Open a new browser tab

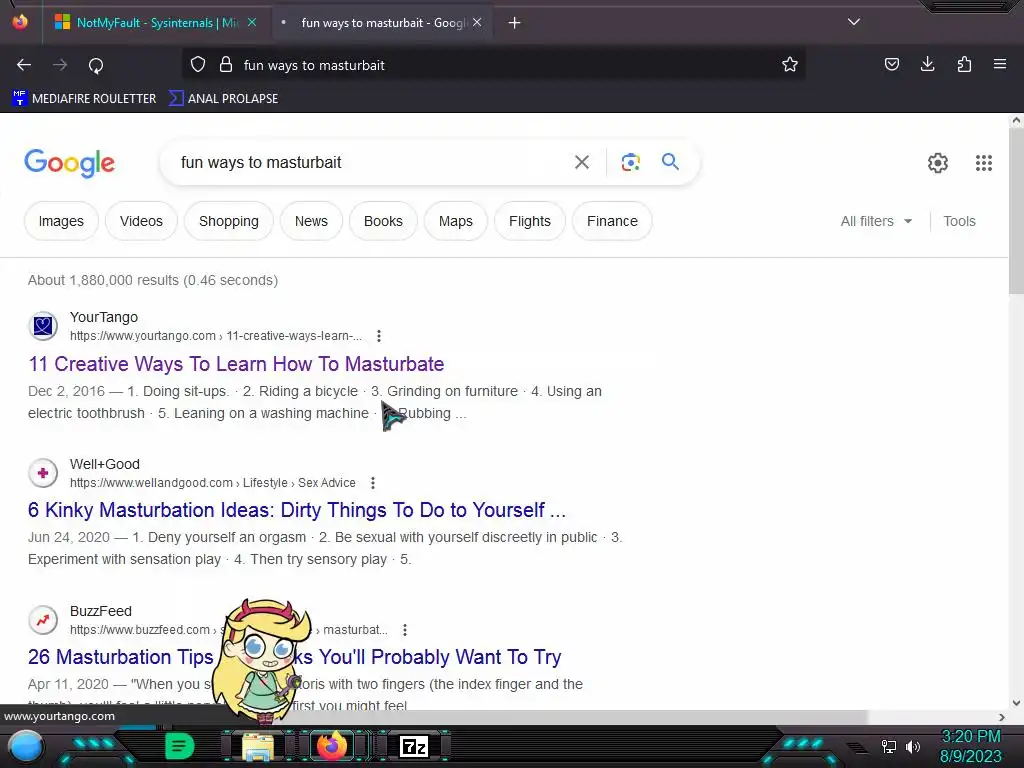(x=515, y=23)
